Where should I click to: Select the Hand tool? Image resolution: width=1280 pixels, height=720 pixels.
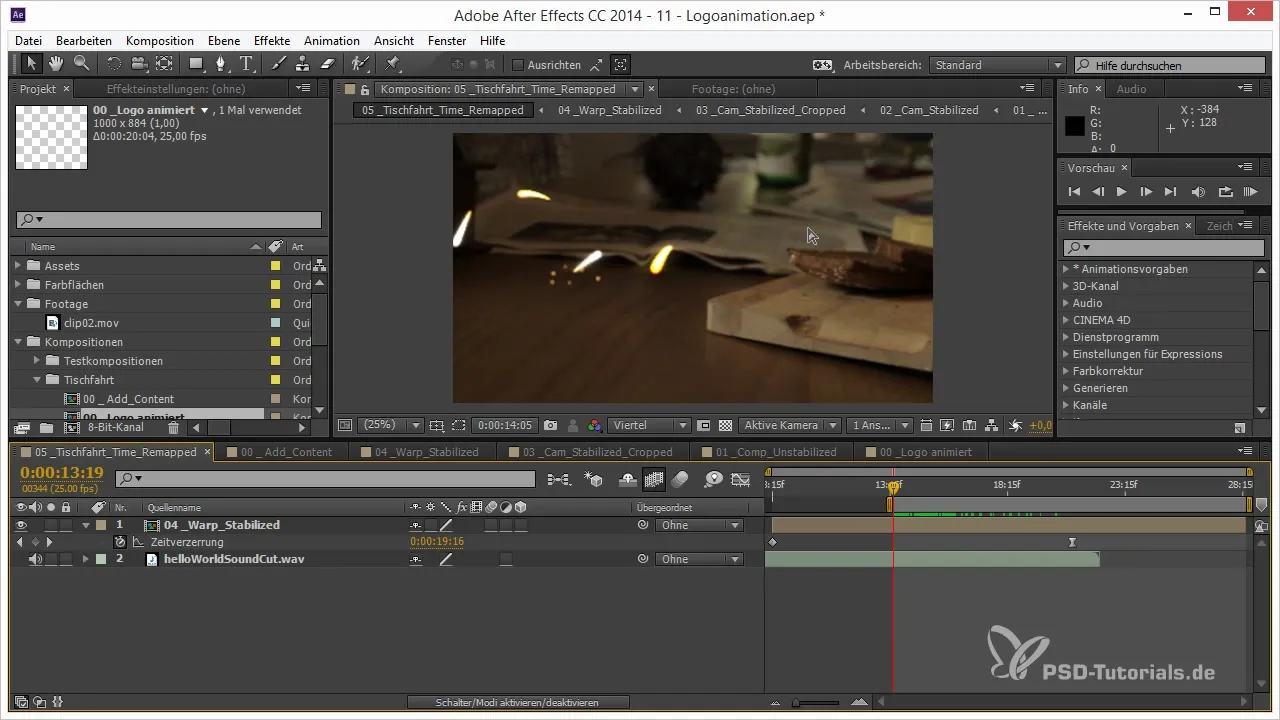pos(57,64)
